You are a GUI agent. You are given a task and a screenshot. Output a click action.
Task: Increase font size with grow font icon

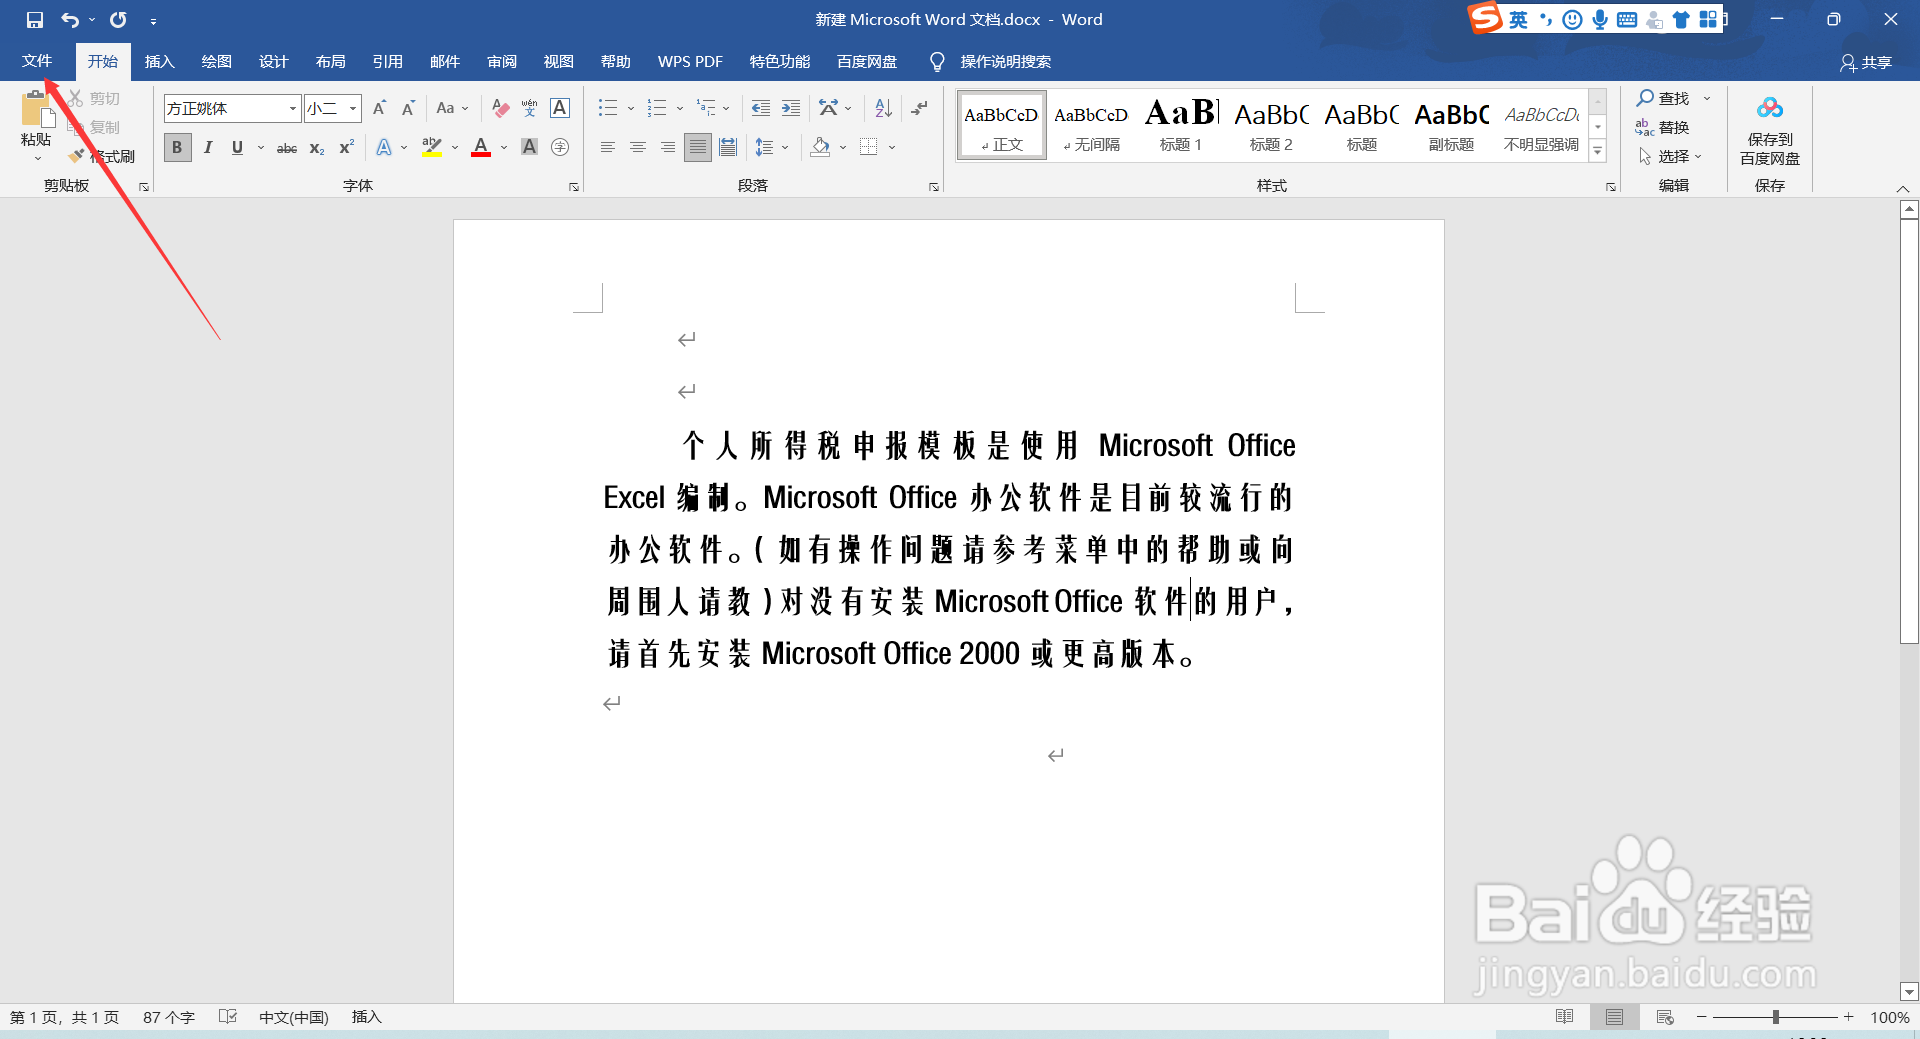coord(379,108)
